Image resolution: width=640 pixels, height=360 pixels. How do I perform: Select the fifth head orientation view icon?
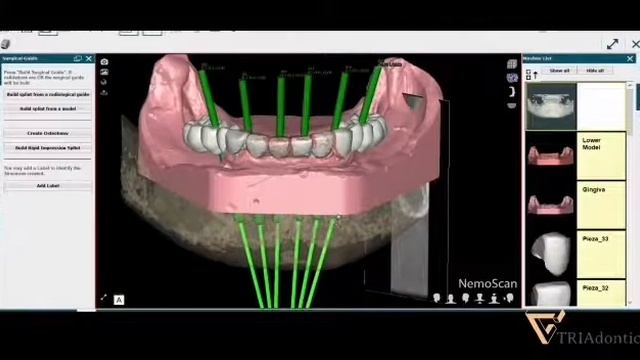coord(494,299)
